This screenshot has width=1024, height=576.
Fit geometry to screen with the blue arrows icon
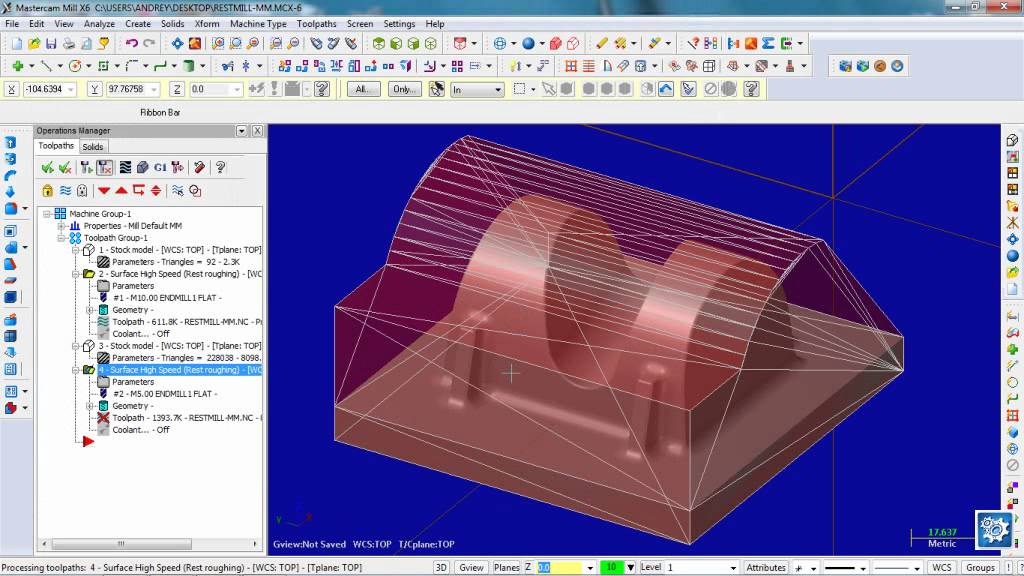(x=177, y=44)
